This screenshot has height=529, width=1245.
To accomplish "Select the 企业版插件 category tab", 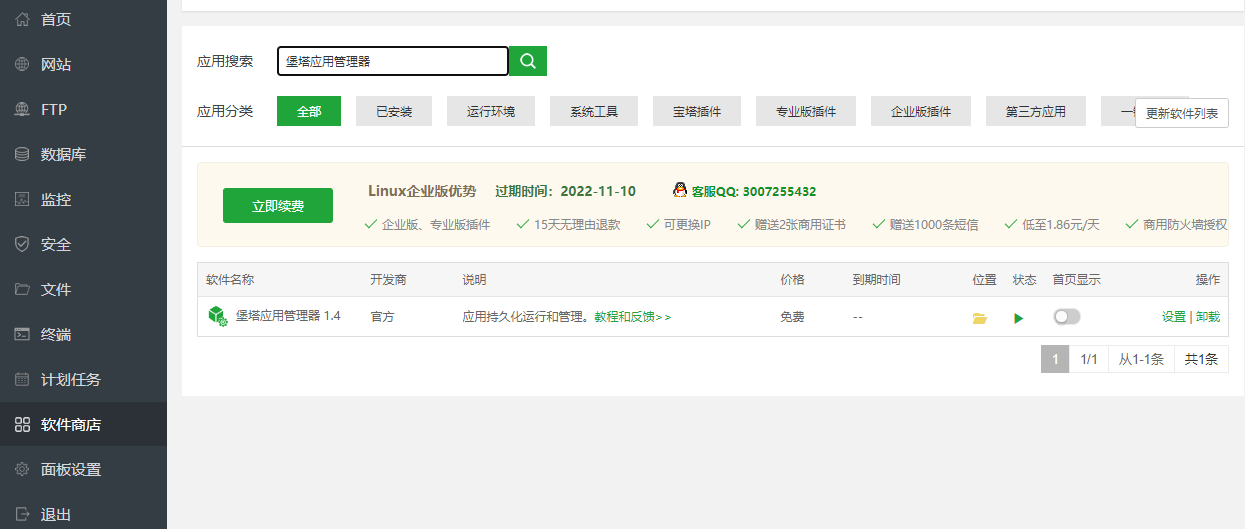I will (x=921, y=111).
